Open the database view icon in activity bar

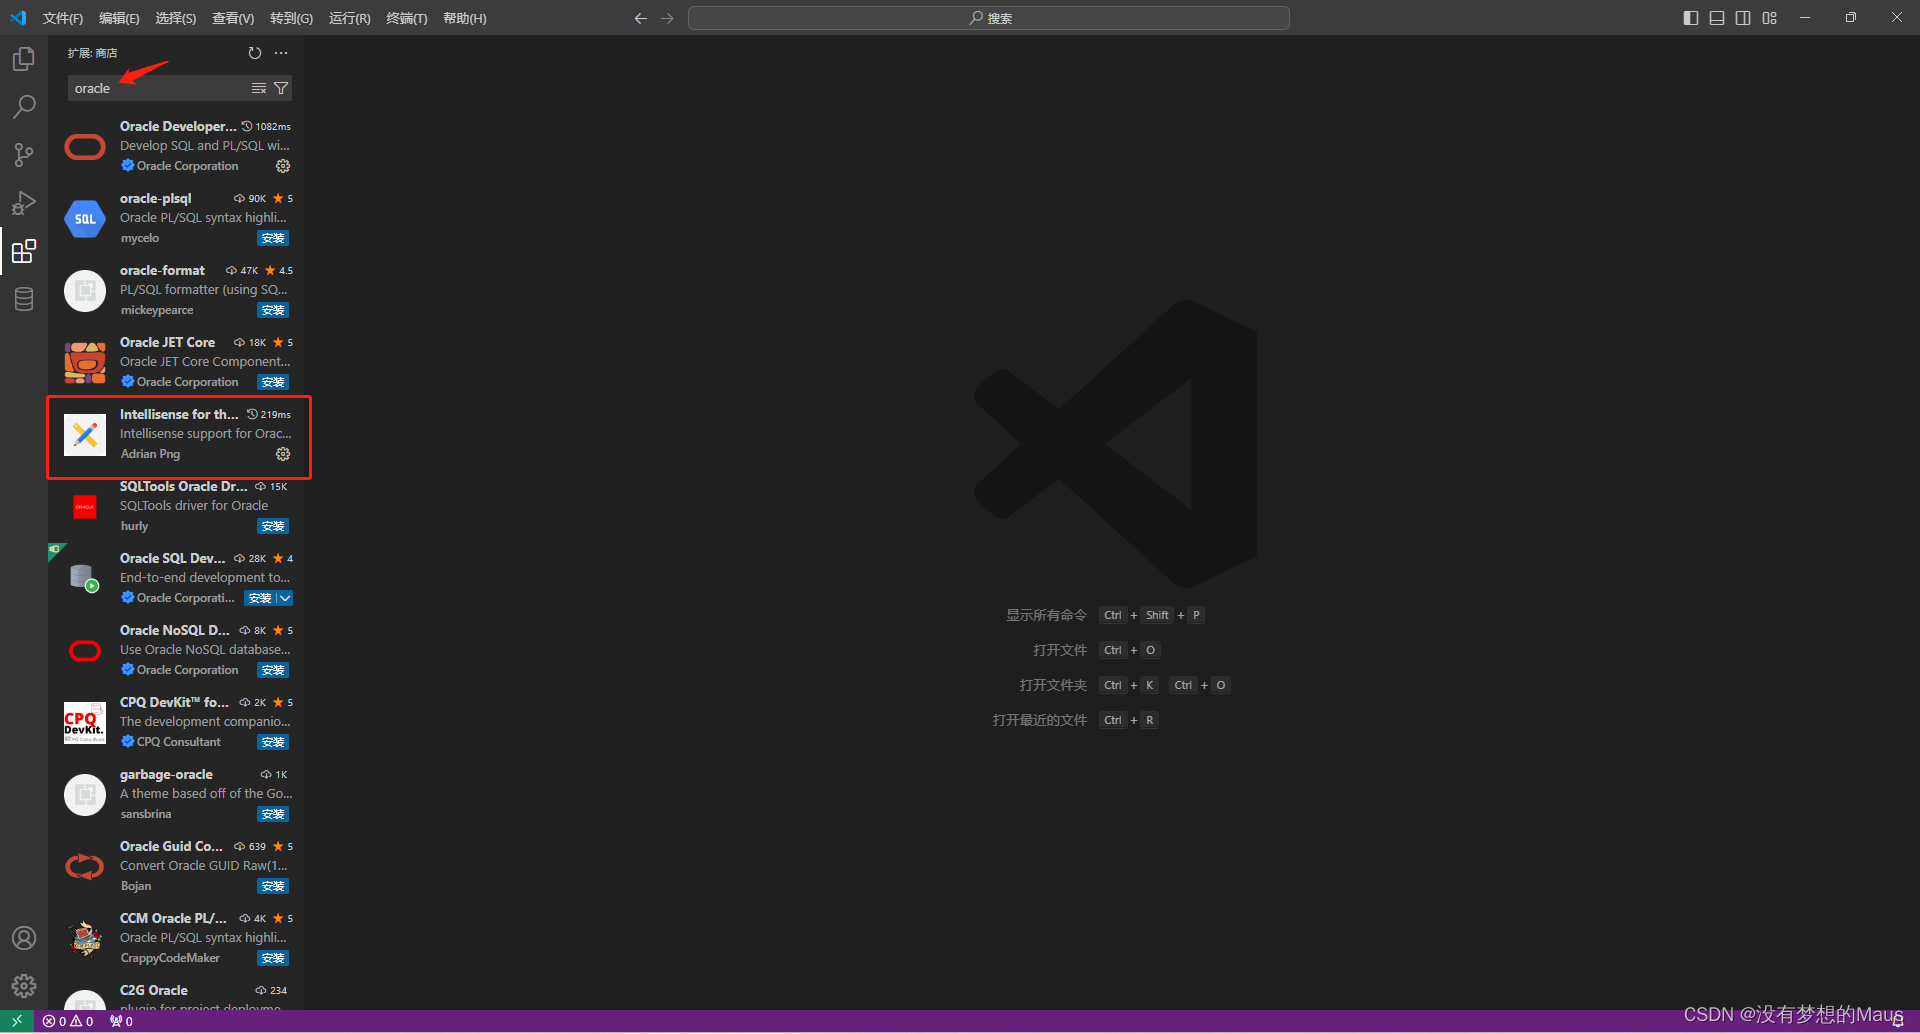click(24, 299)
